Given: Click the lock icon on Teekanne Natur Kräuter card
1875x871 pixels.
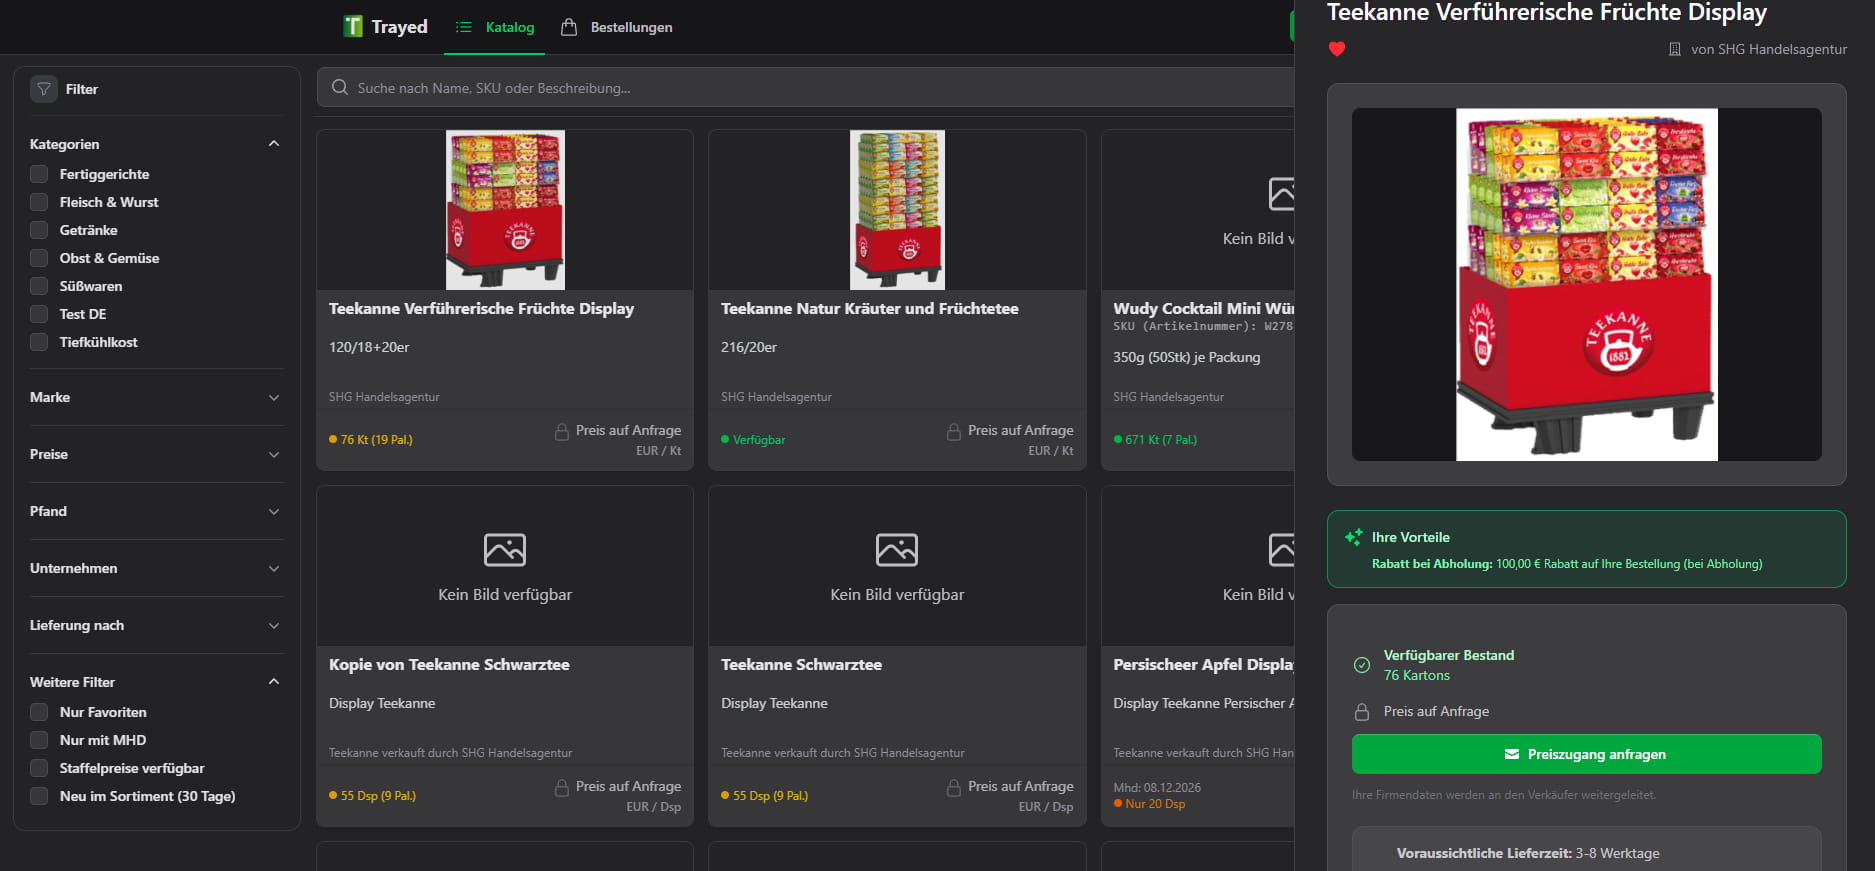Looking at the screenshot, I should [954, 431].
